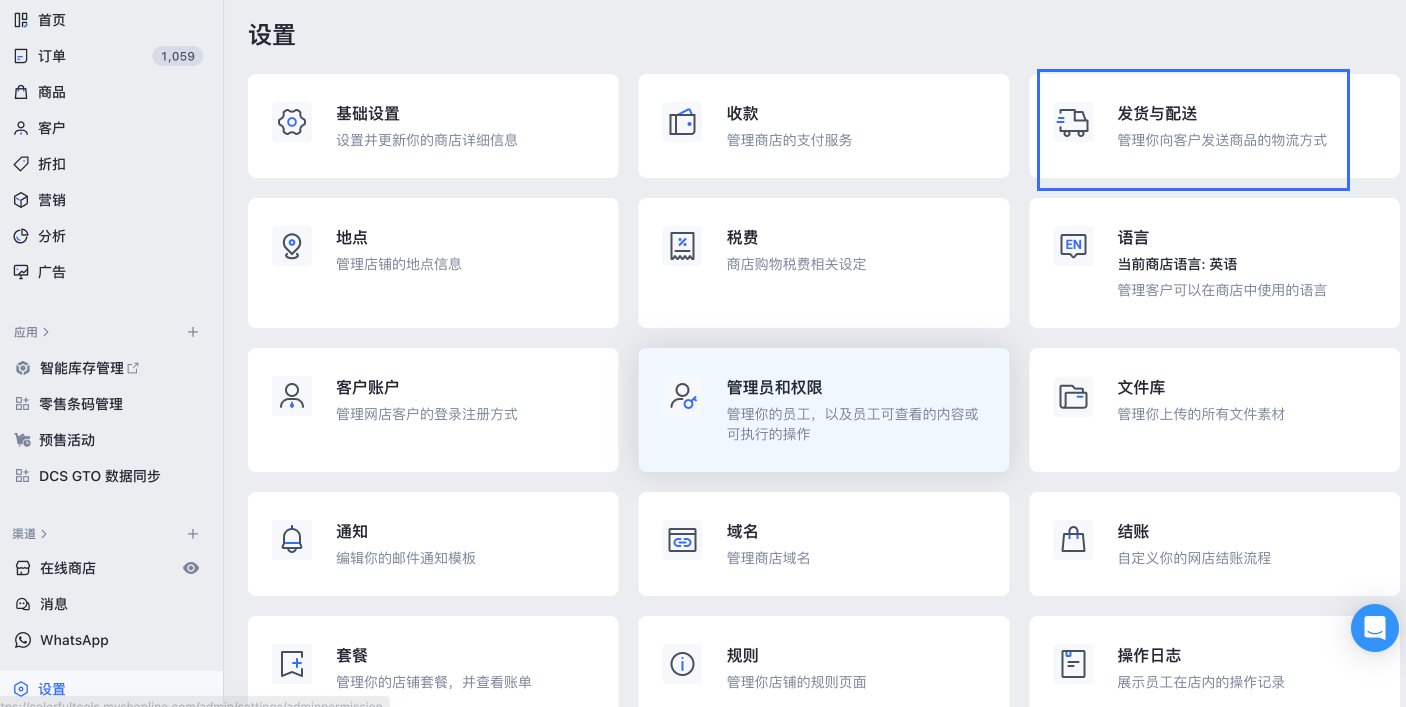Click the 首页 home icon in sidebar
Image resolution: width=1406 pixels, height=707 pixels.
pyautogui.click(x=21, y=20)
